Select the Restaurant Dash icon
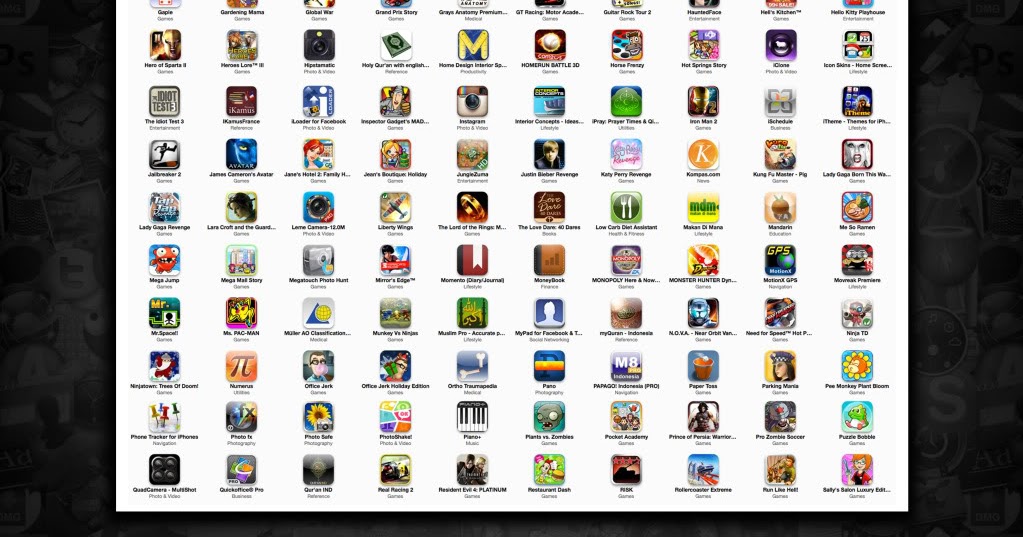This screenshot has width=1023, height=537. [549, 470]
